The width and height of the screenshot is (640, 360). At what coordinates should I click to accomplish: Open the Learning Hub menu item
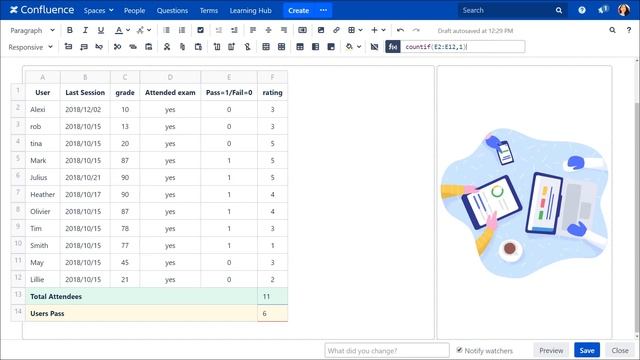tap(251, 11)
